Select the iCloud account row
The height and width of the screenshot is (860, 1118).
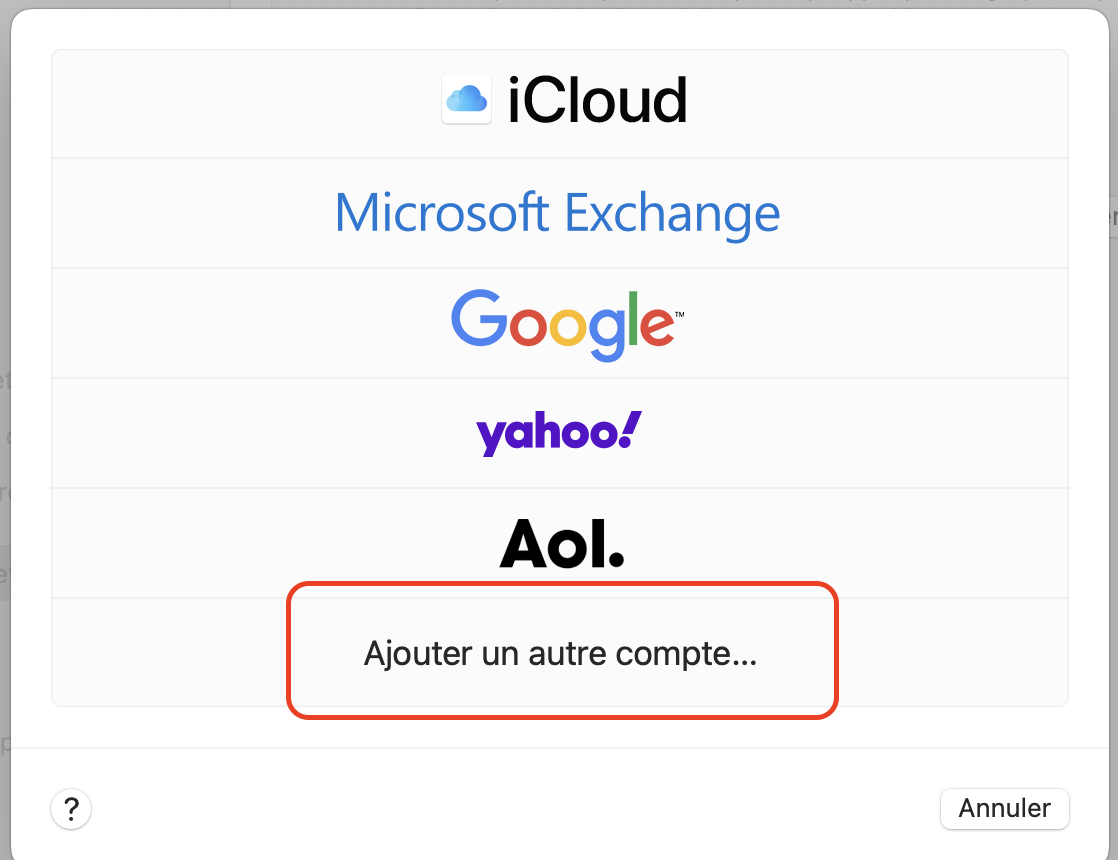[x=560, y=104]
